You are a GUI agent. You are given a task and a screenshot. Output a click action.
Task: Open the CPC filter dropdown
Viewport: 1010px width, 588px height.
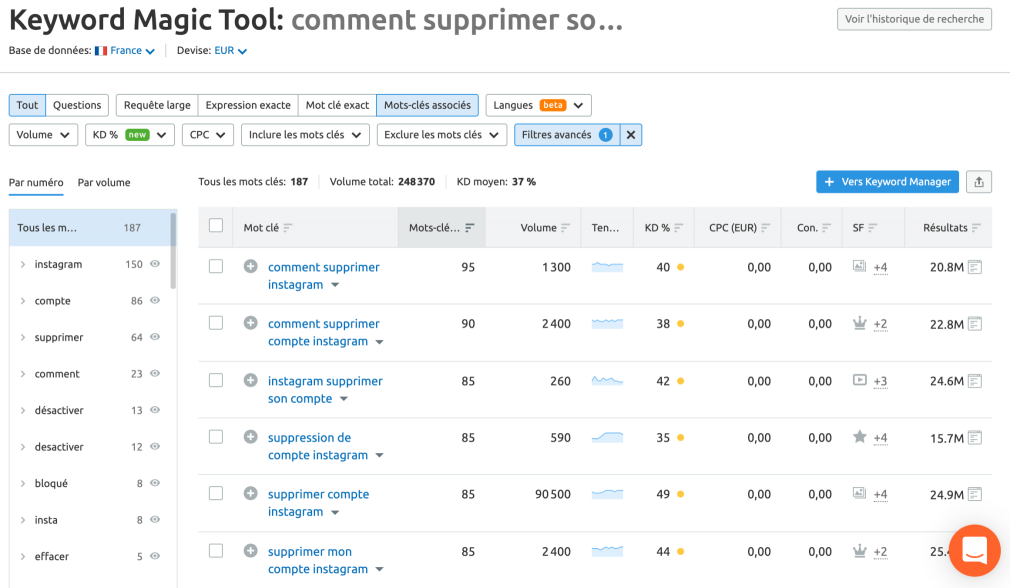point(207,135)
